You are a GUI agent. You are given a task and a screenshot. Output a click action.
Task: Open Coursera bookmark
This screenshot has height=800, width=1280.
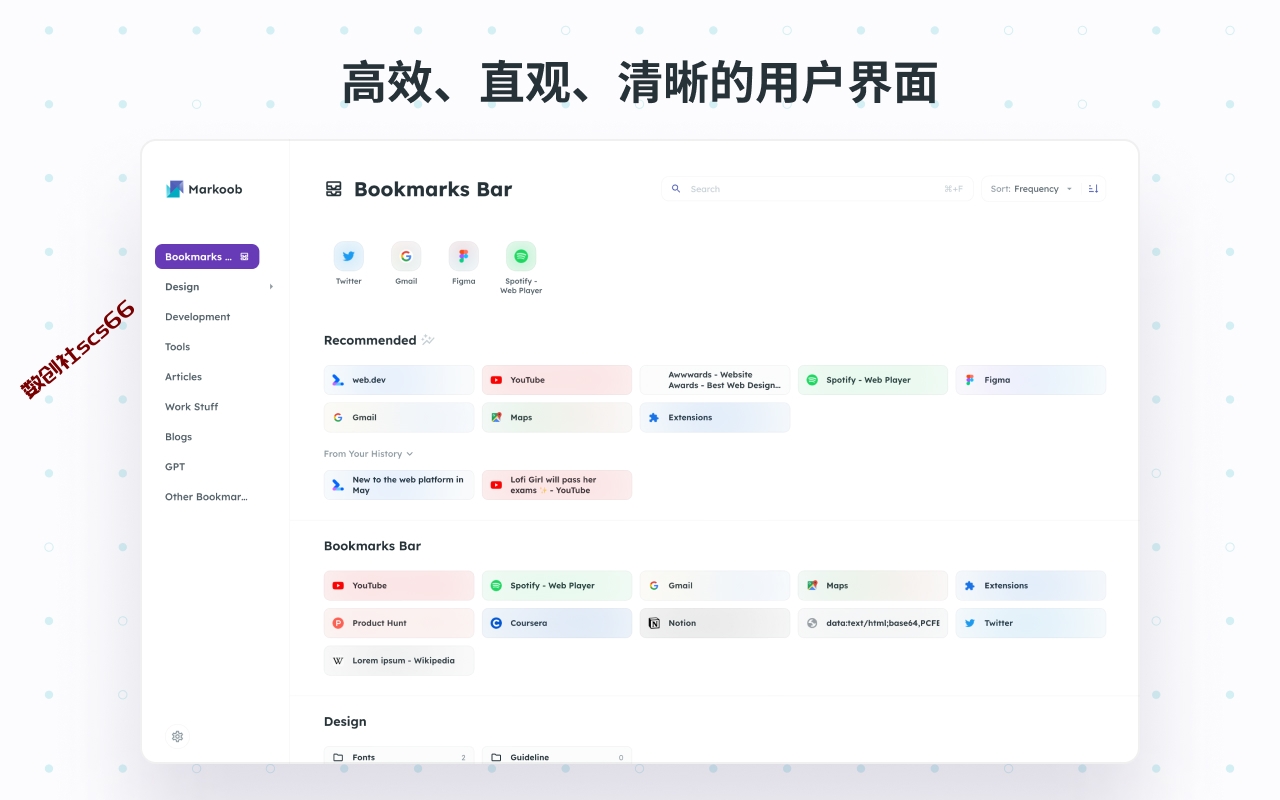click(557, 623)
